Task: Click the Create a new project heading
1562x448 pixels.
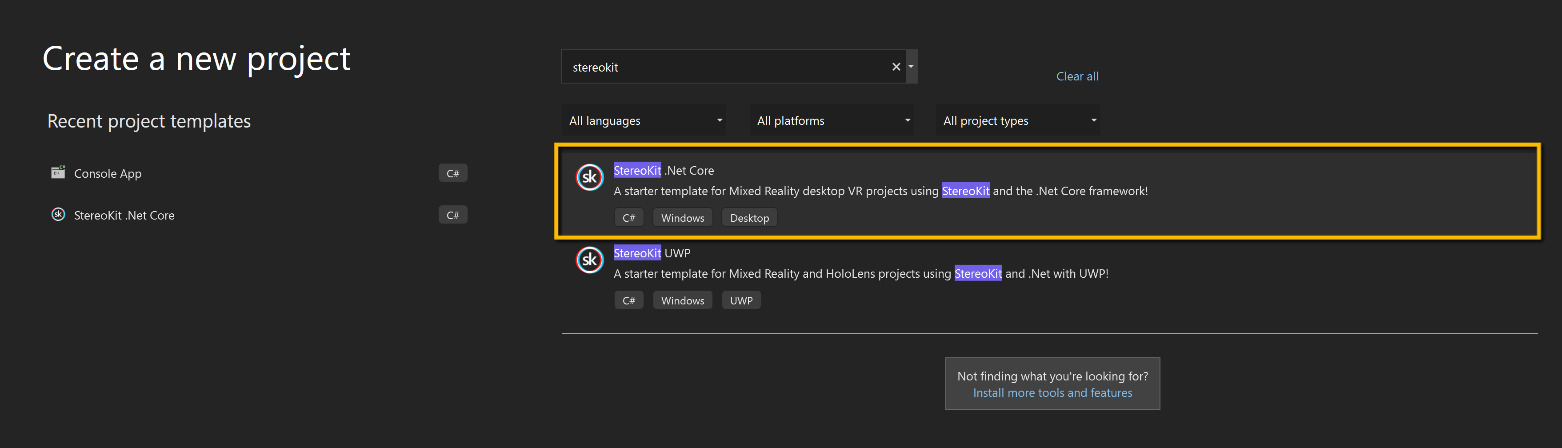Action: 196,58
